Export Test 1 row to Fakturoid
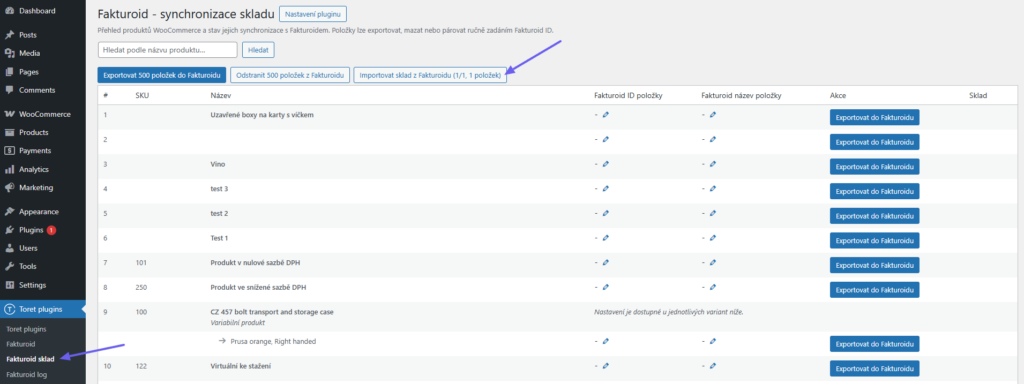 [x=874, y=240]
